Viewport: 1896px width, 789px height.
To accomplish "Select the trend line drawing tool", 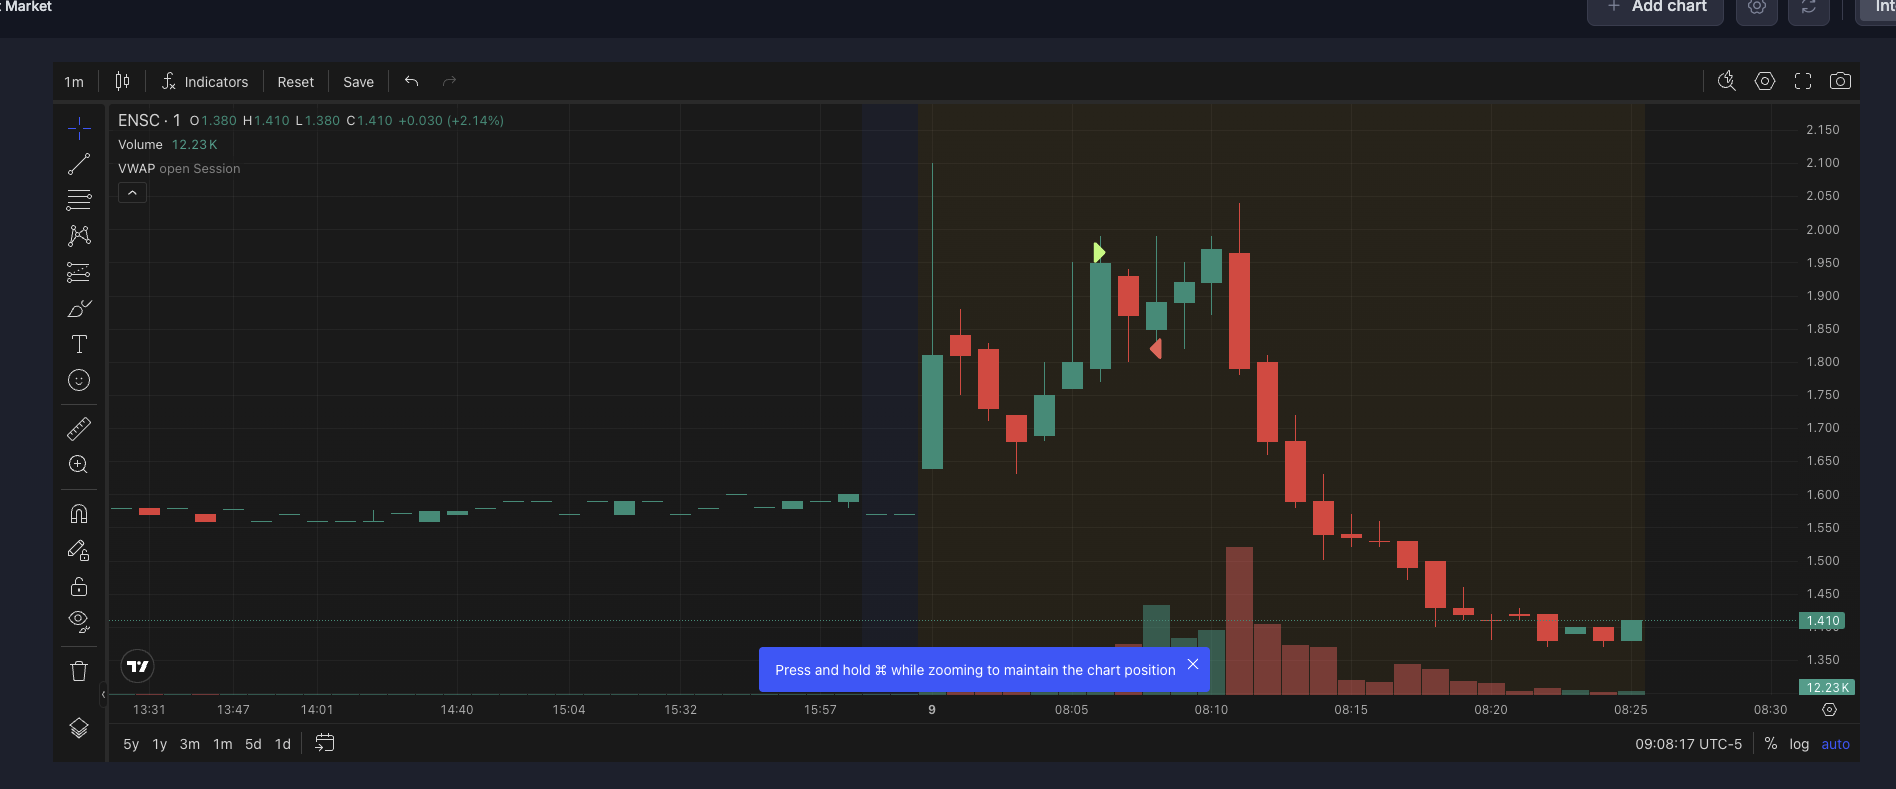I will (79, 164).
